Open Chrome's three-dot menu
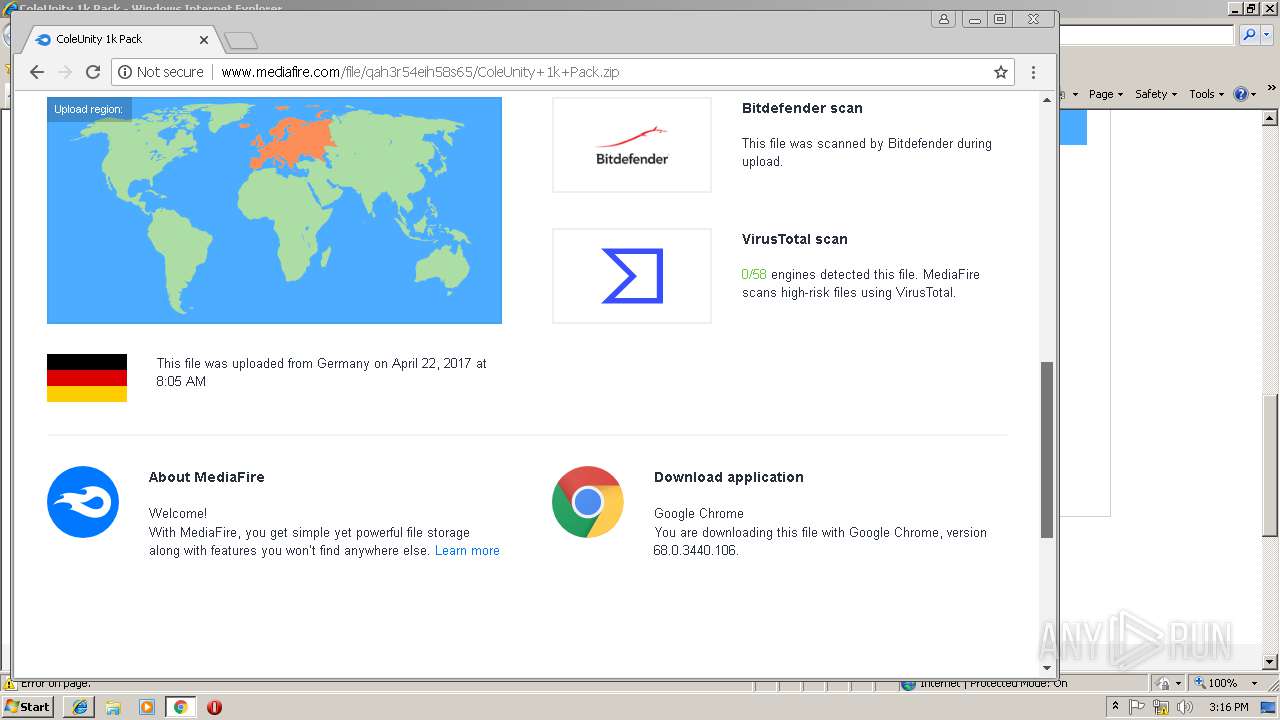Screen dimensions: 1280x720 click(1033, 72)
